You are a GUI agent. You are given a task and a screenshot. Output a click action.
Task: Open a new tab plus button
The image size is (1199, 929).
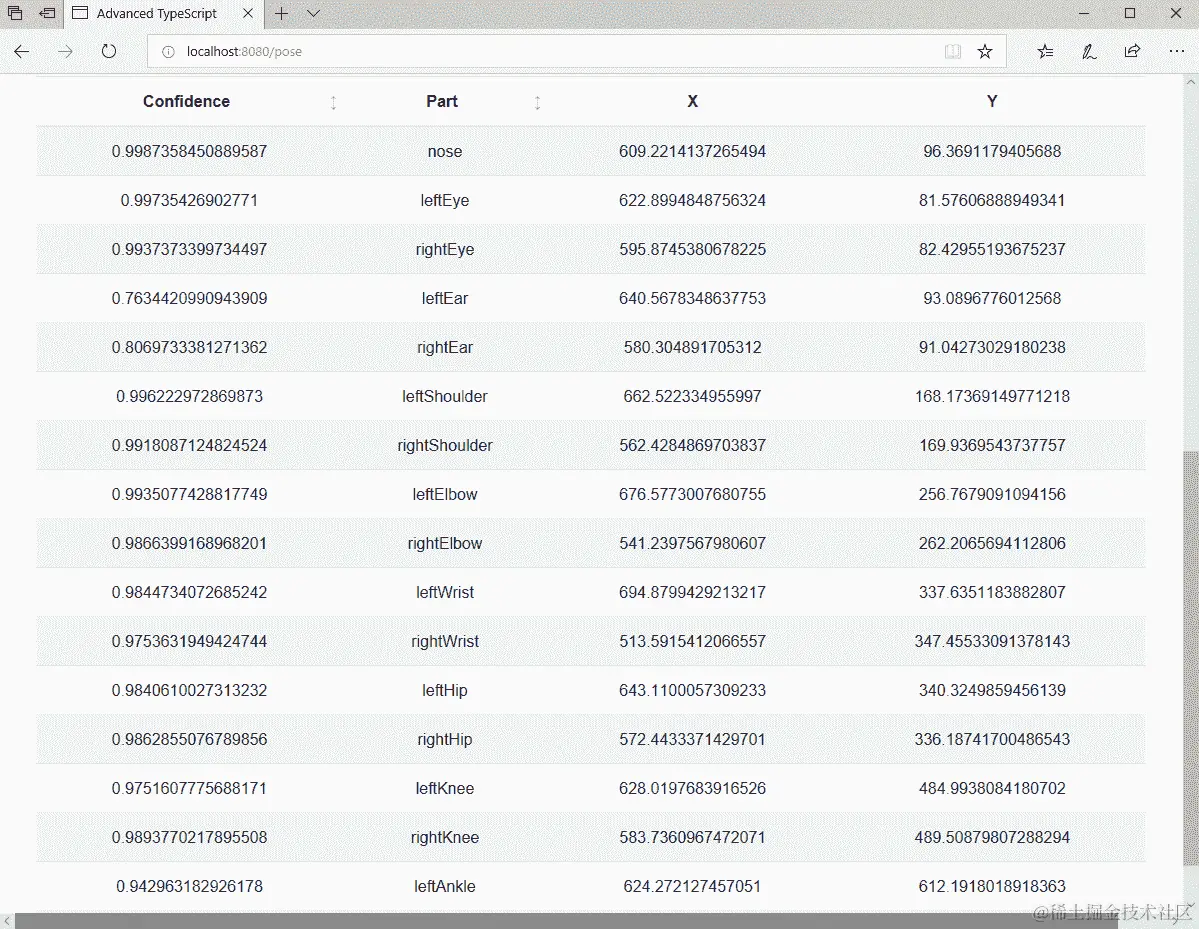pyautogui.click(x=281, y=13)
